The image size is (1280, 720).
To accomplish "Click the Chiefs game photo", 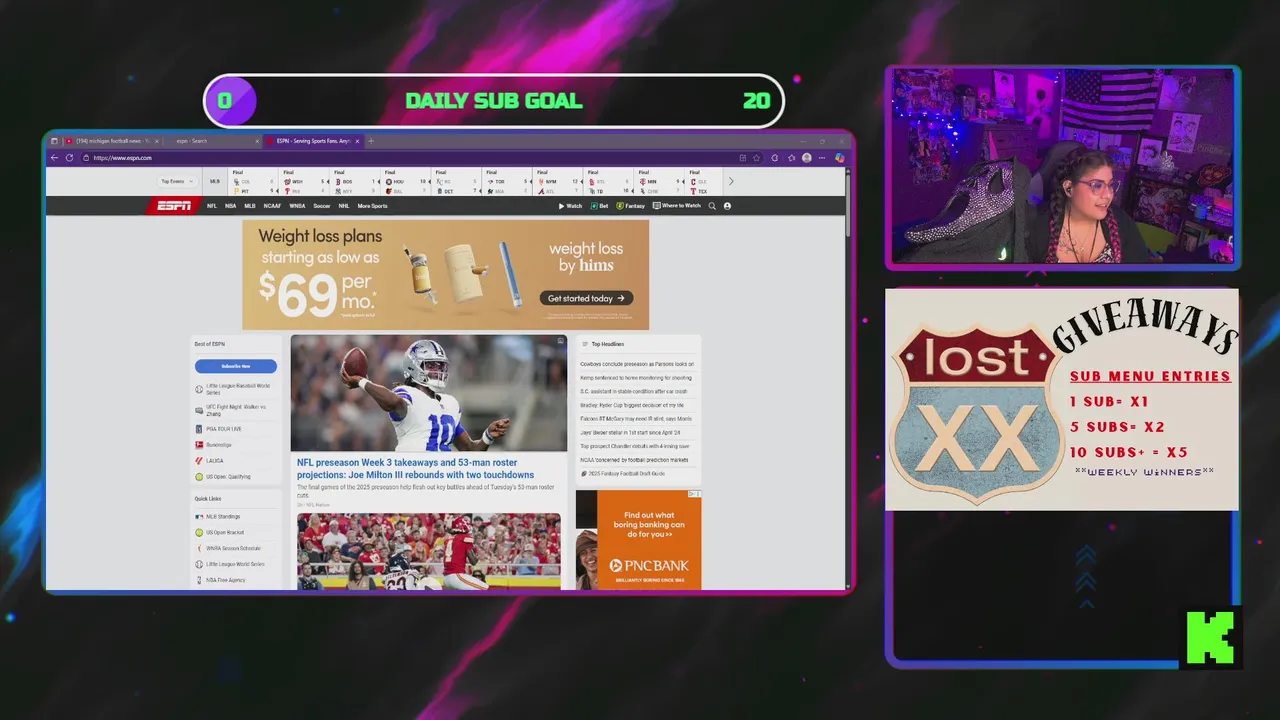I will coord(429,551).
